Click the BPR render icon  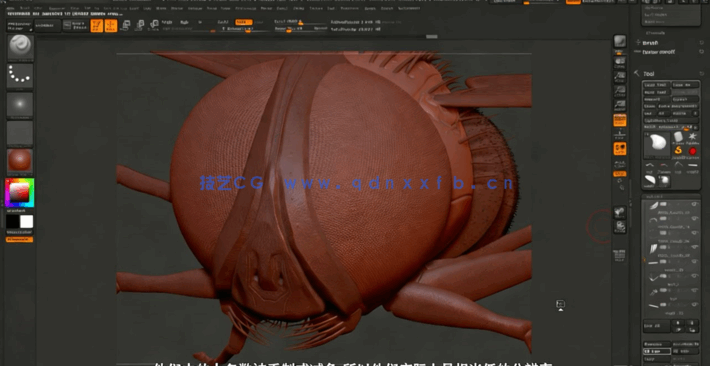click(x=619, y=42)
